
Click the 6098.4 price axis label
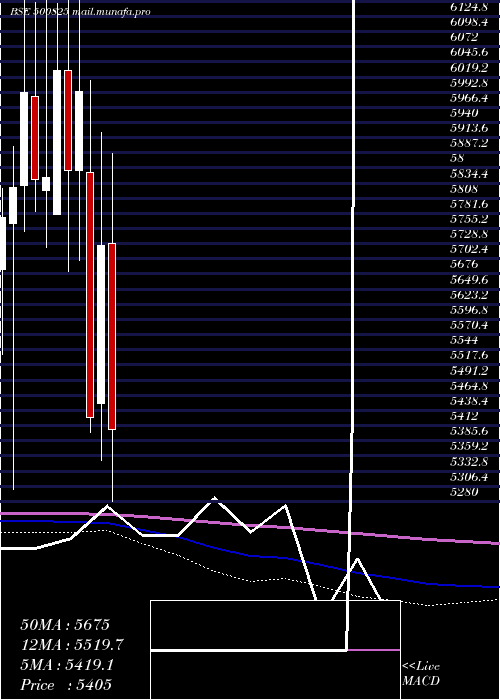coord(469,22)
